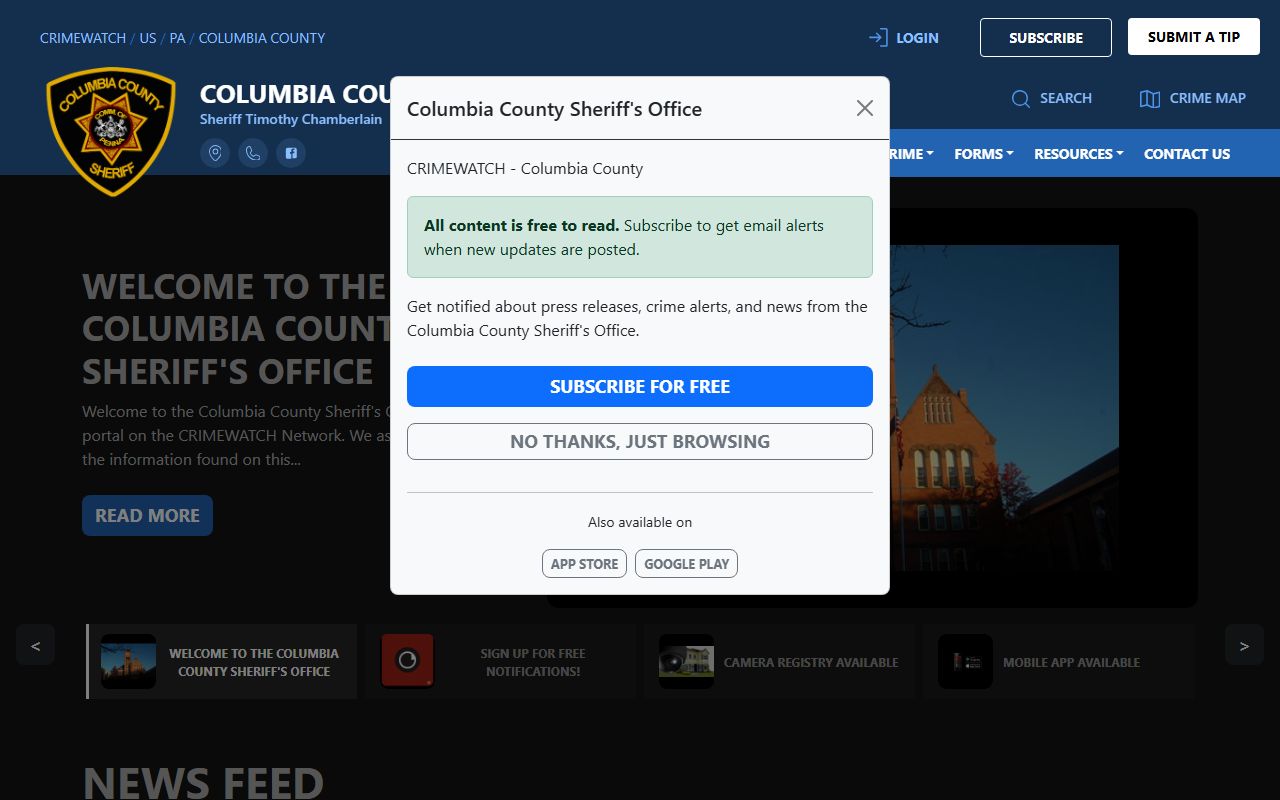This screenshot has height=800, width=1280.
Task: Click 'All content is free to read.' text
Action: 522,225
